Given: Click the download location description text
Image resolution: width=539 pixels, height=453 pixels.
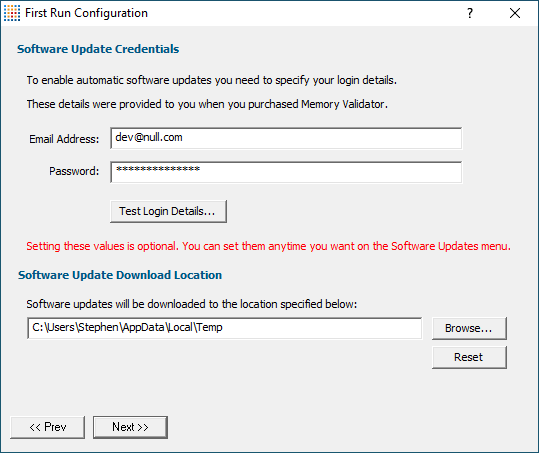Looking at the screenshot, I should pyautogui.click(x=192, y=305).
